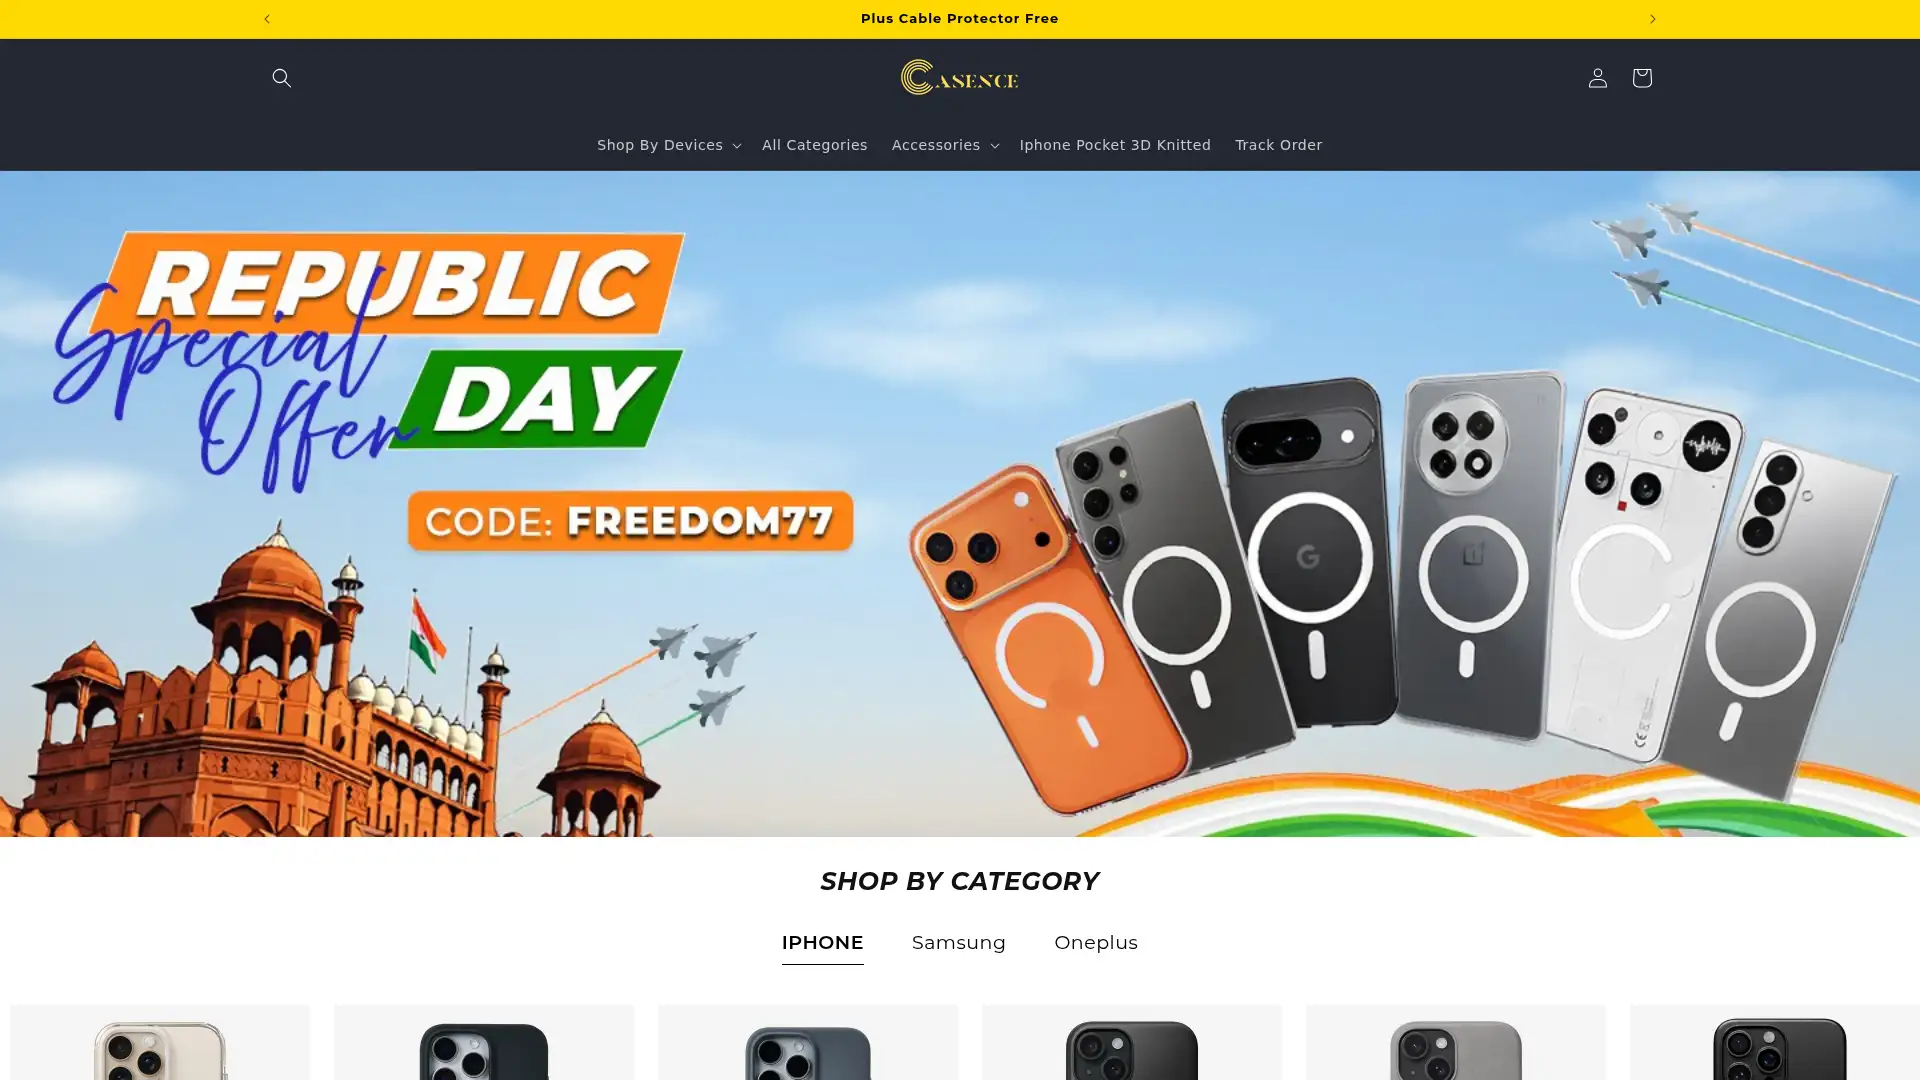Open All Categories menu item

click(x=814, y=145)
